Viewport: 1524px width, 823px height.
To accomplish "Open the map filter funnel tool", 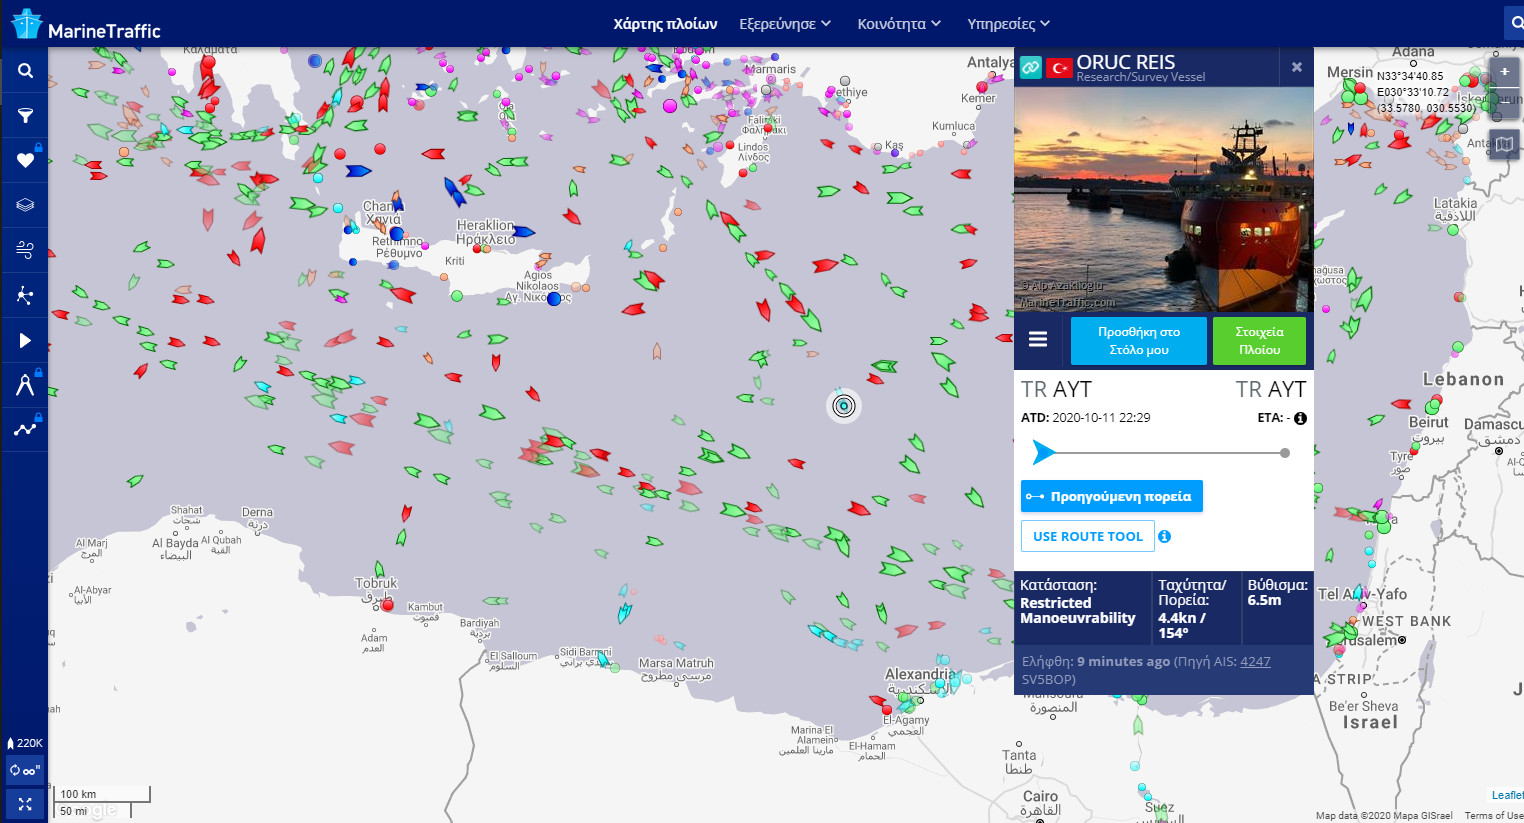I will pyautogui.click(x=25, y=116).
